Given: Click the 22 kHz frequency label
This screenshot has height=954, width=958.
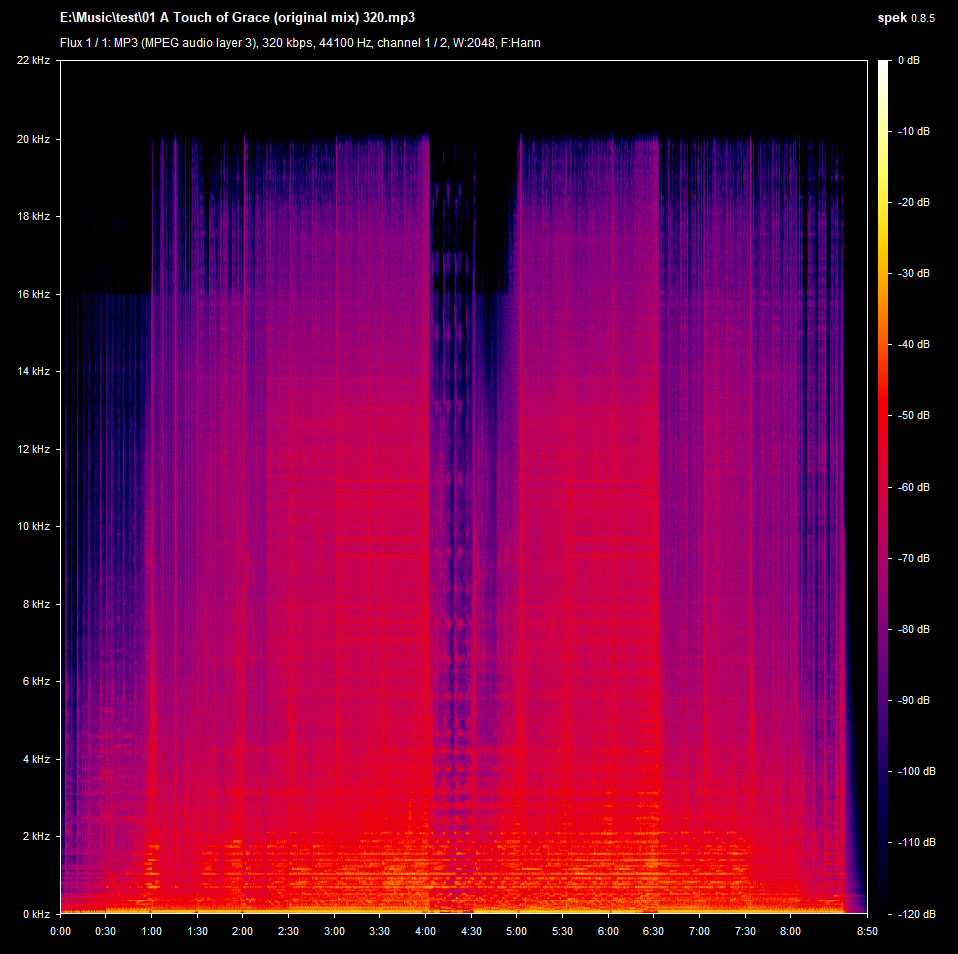Looking at the screenshot, I should 32,61.
